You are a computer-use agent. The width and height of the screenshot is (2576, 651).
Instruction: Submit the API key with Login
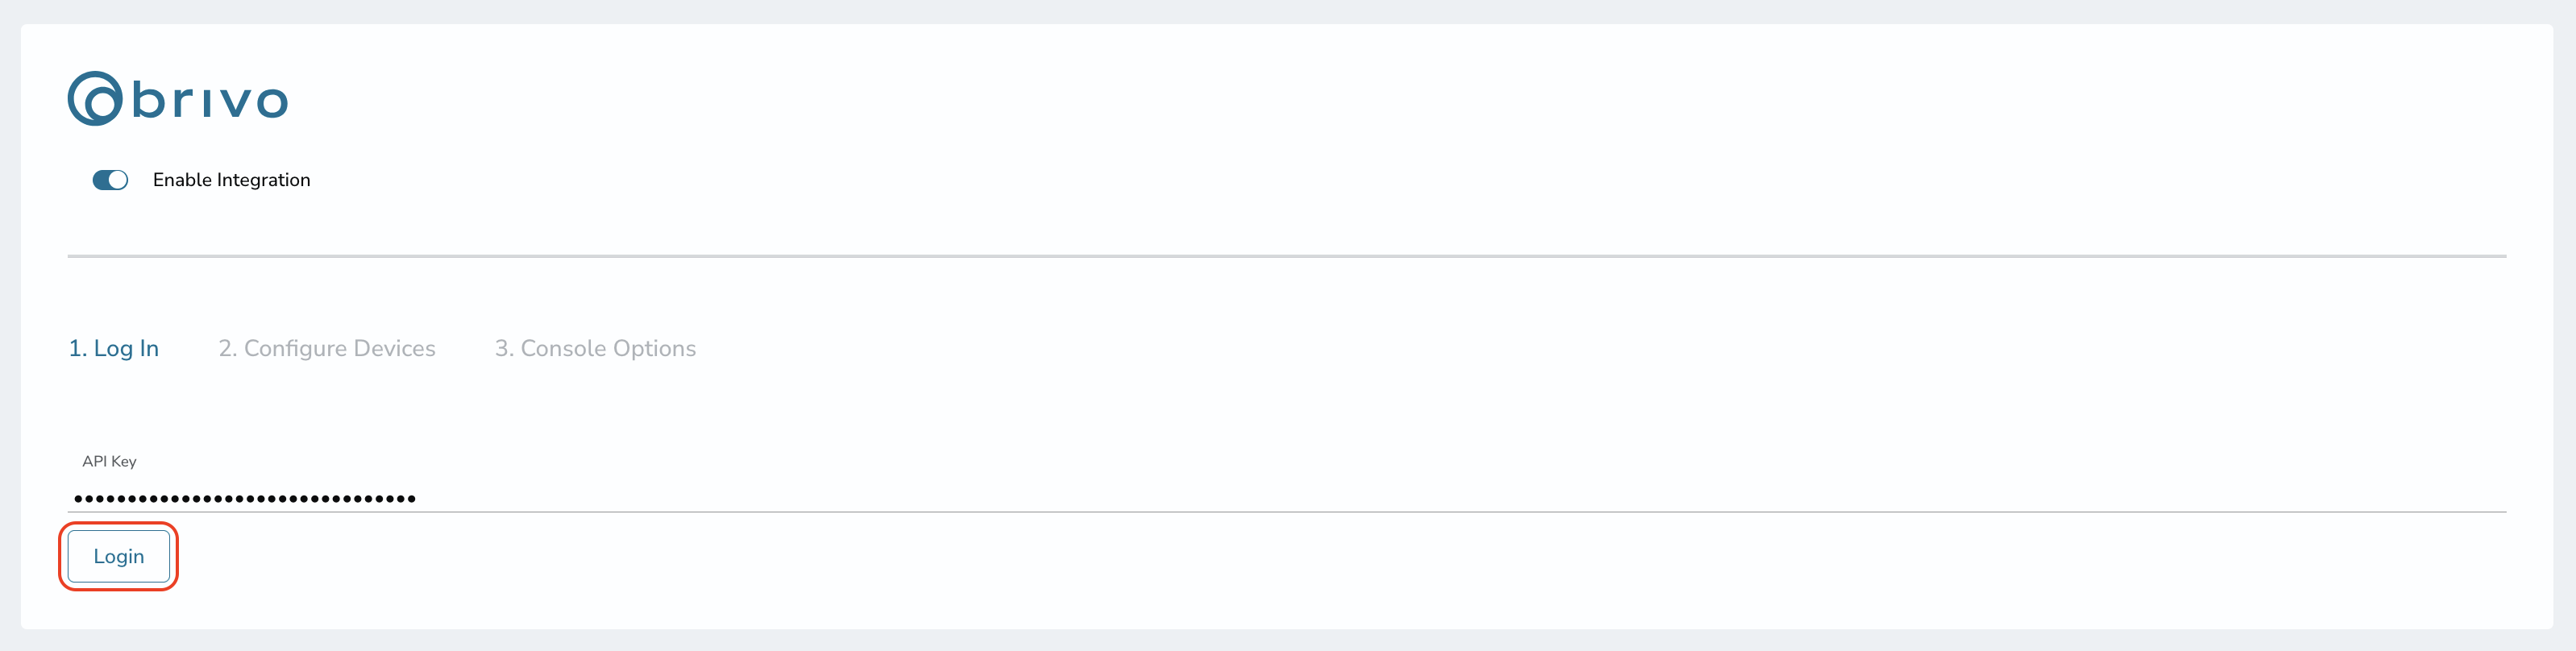pos(119,556)
